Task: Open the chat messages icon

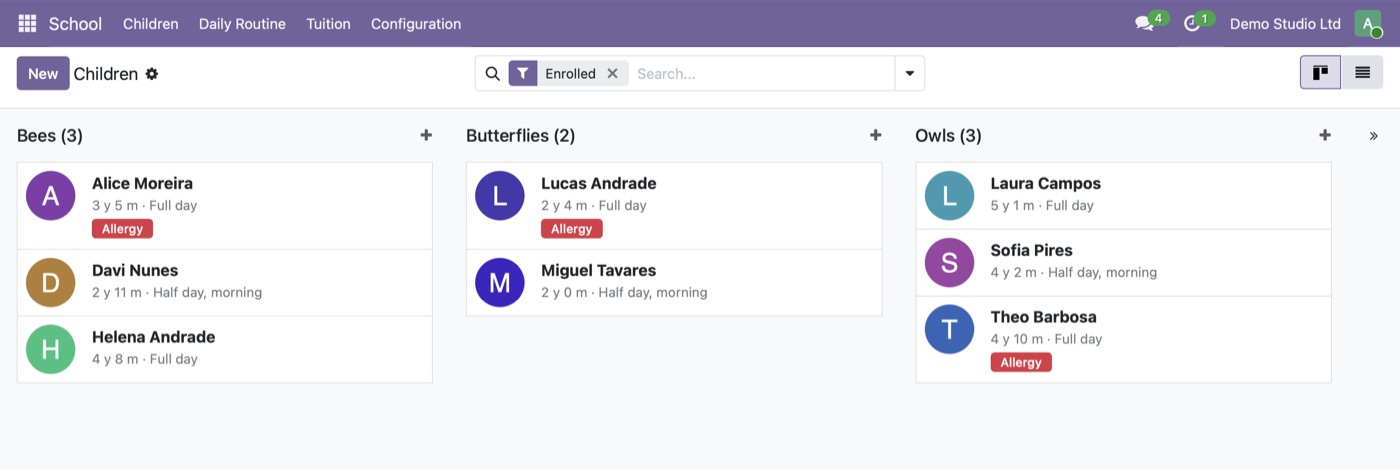Action: coord(1144,23)
